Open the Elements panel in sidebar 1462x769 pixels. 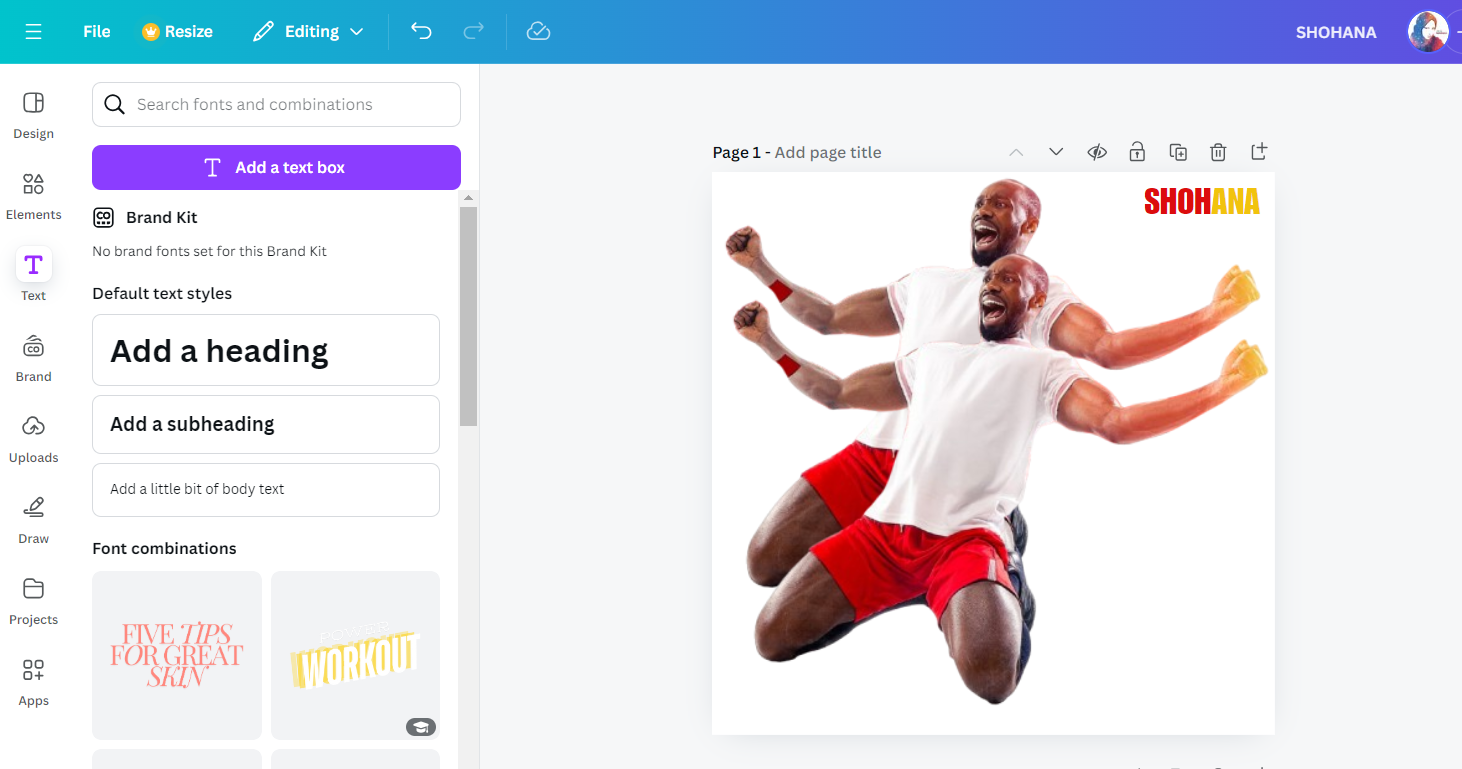(x=33, y=195)
